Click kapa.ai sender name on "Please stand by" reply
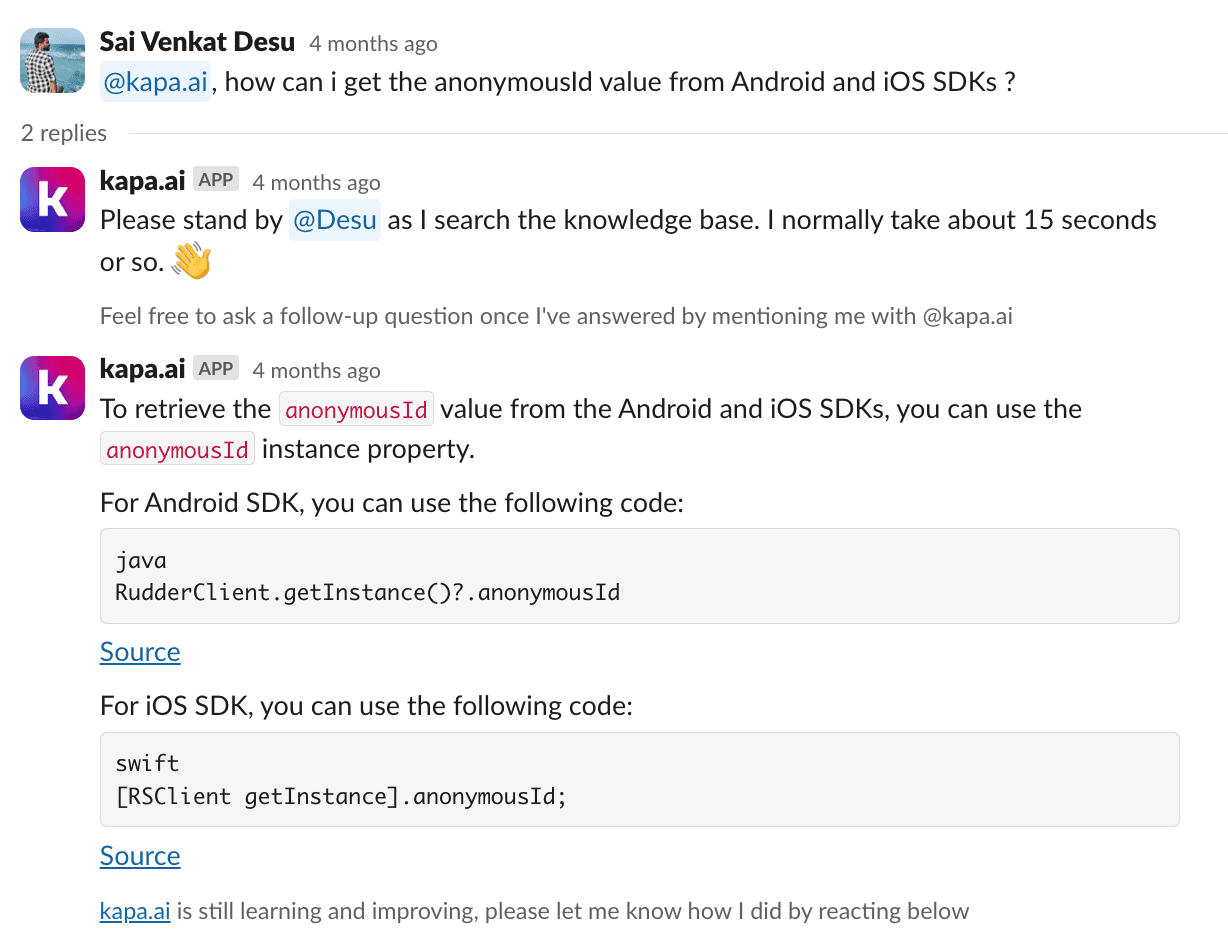1228x942 pixels. 142,181
